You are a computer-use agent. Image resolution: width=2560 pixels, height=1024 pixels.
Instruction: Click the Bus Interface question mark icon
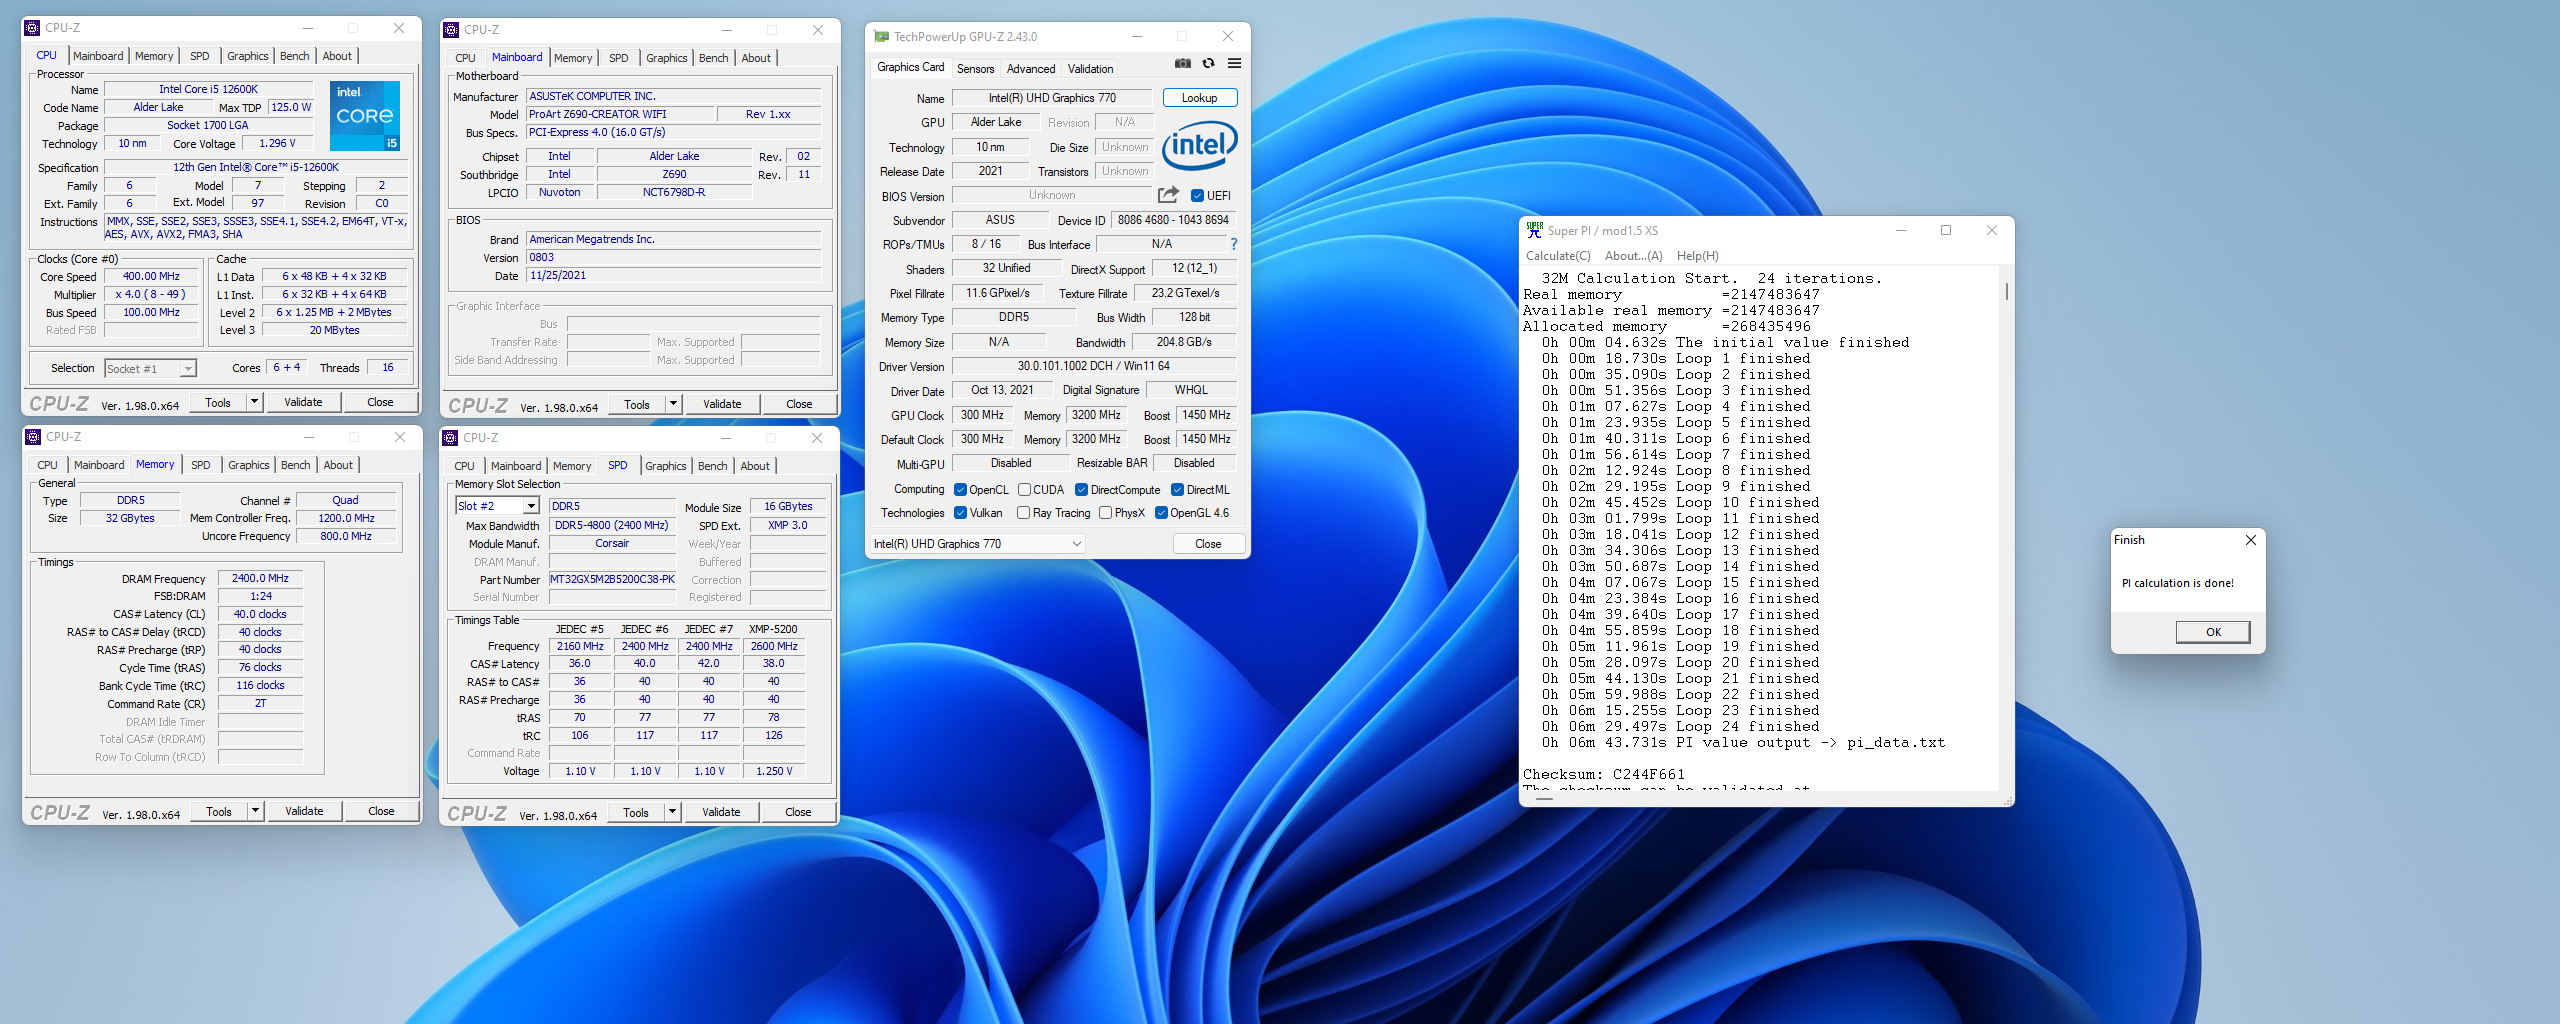1233,244
